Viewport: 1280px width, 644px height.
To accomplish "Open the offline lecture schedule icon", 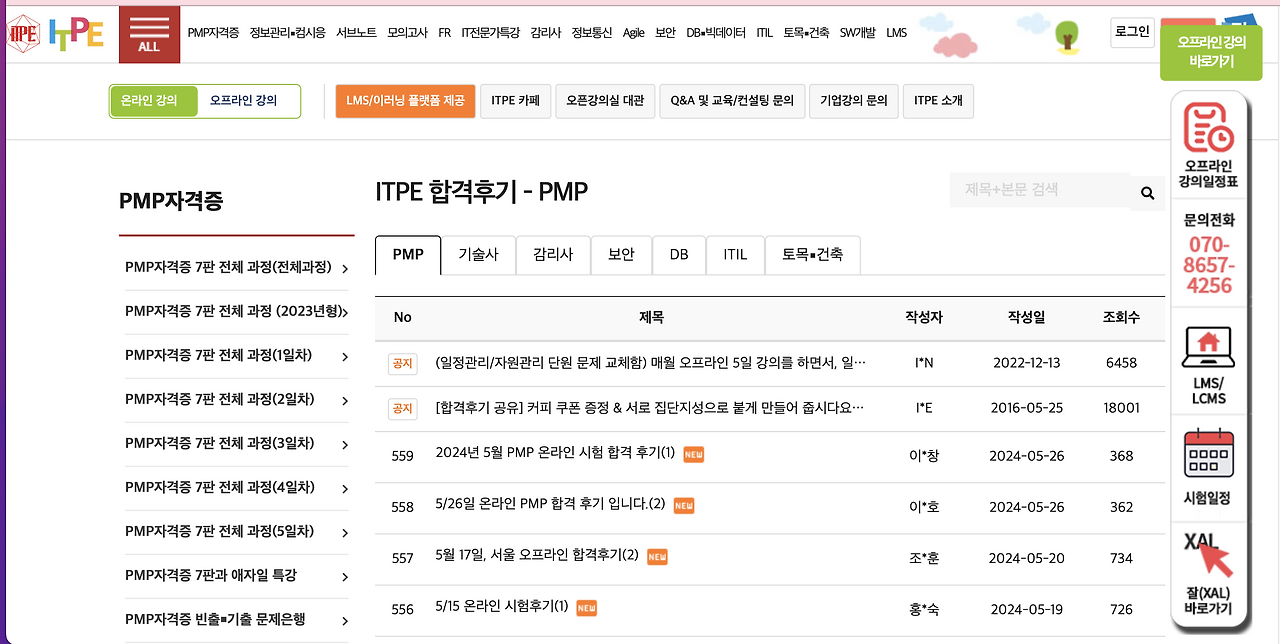I will coord(1208,130).
